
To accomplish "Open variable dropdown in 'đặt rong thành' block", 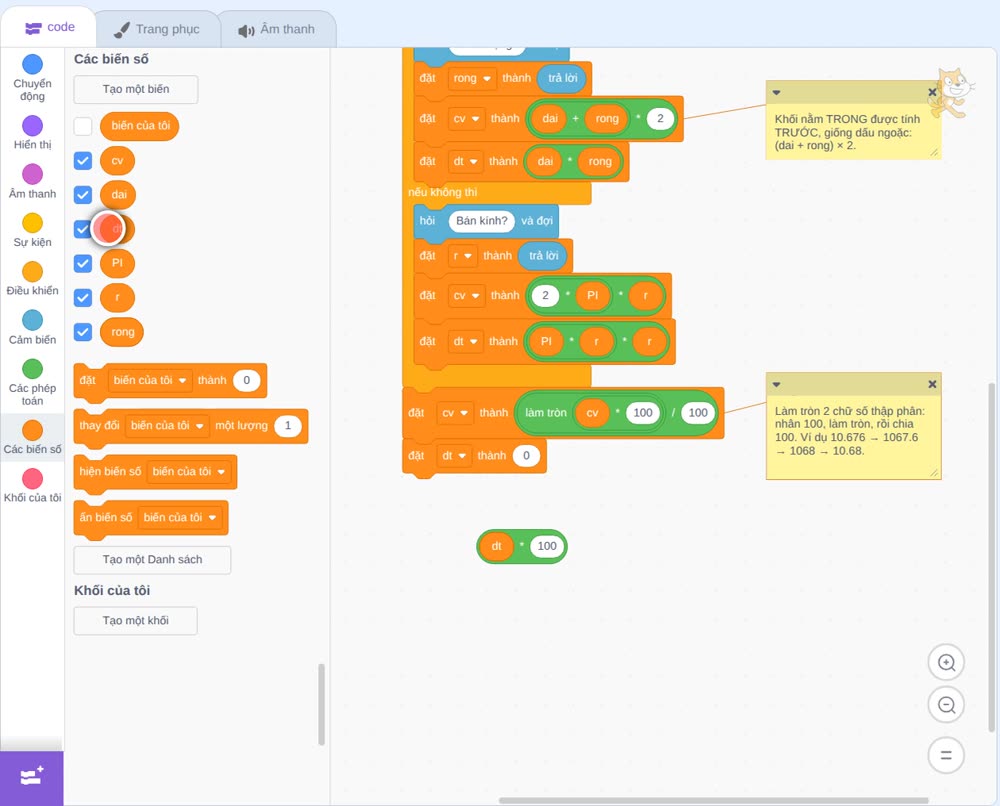I will tap(471, 78).
